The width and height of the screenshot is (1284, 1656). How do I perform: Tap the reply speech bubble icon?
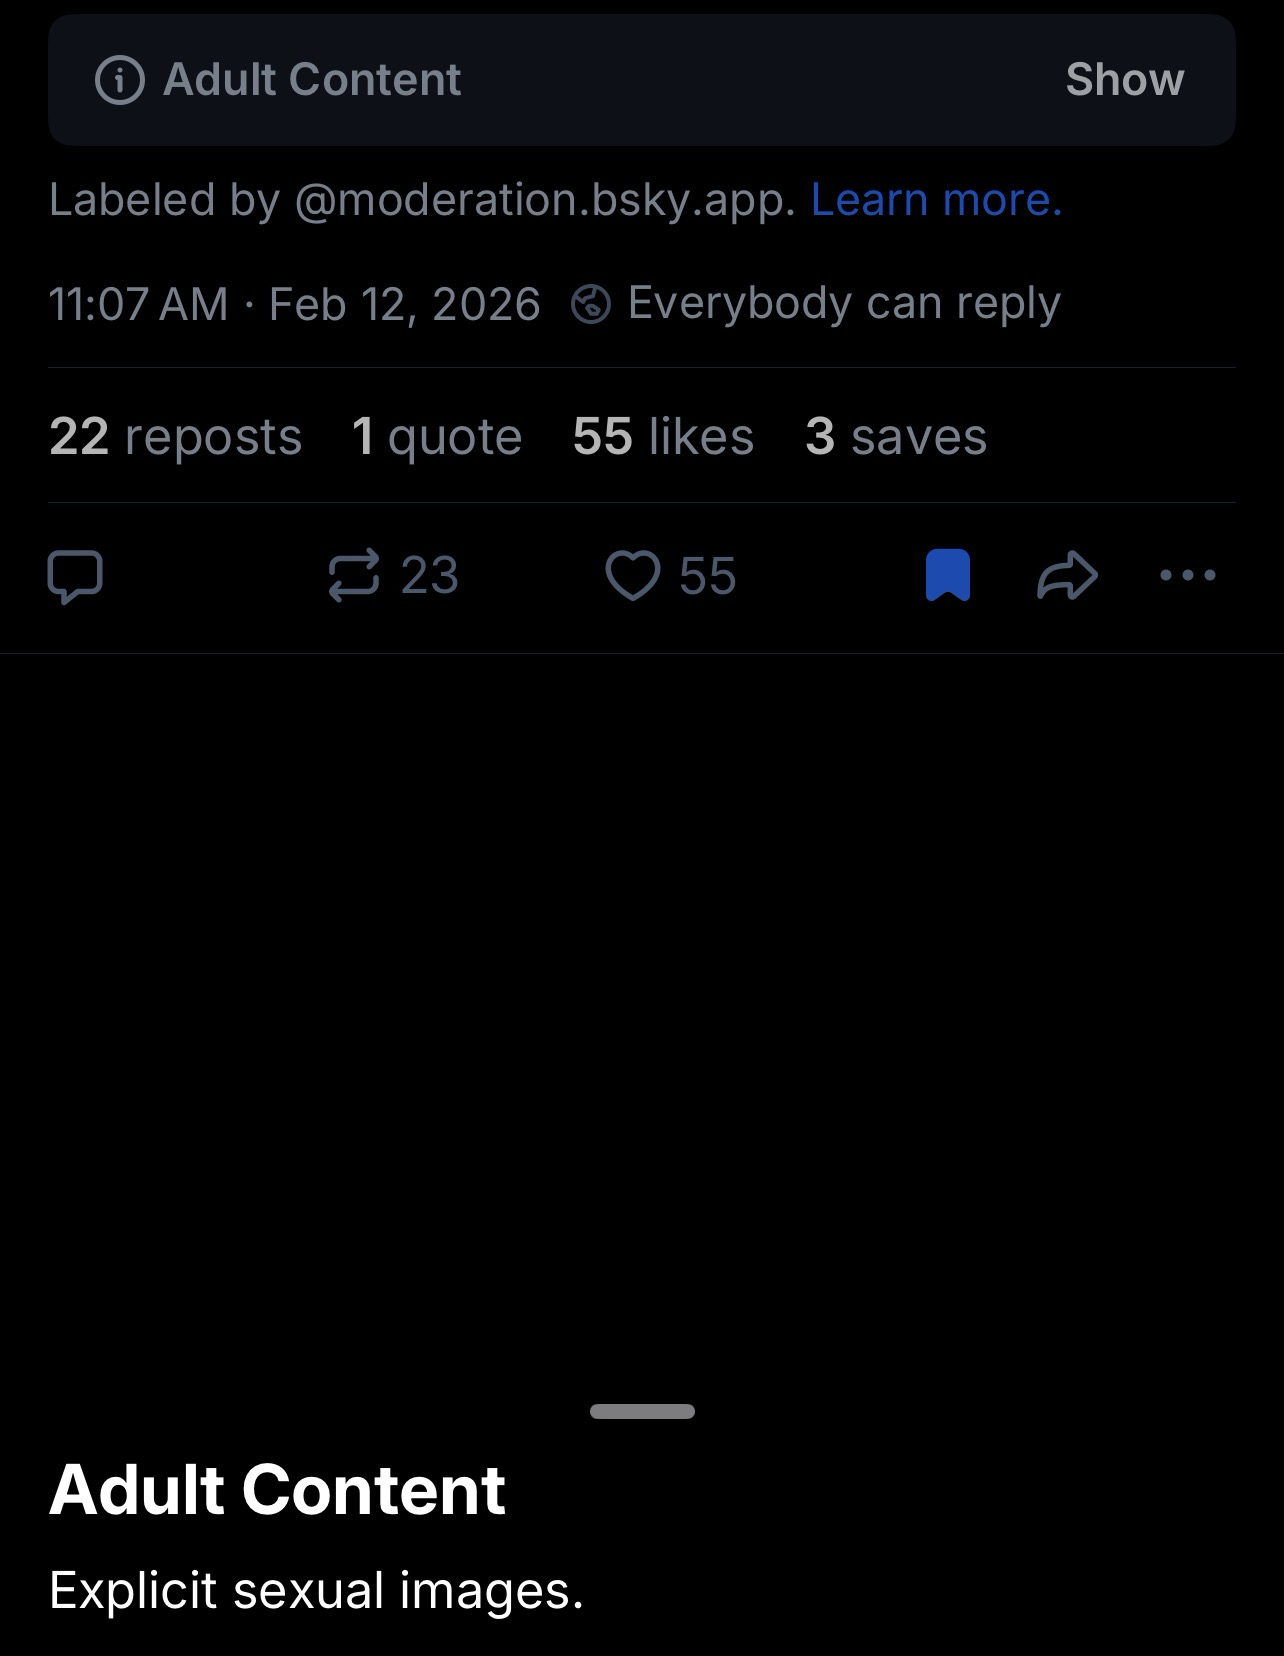75,576
